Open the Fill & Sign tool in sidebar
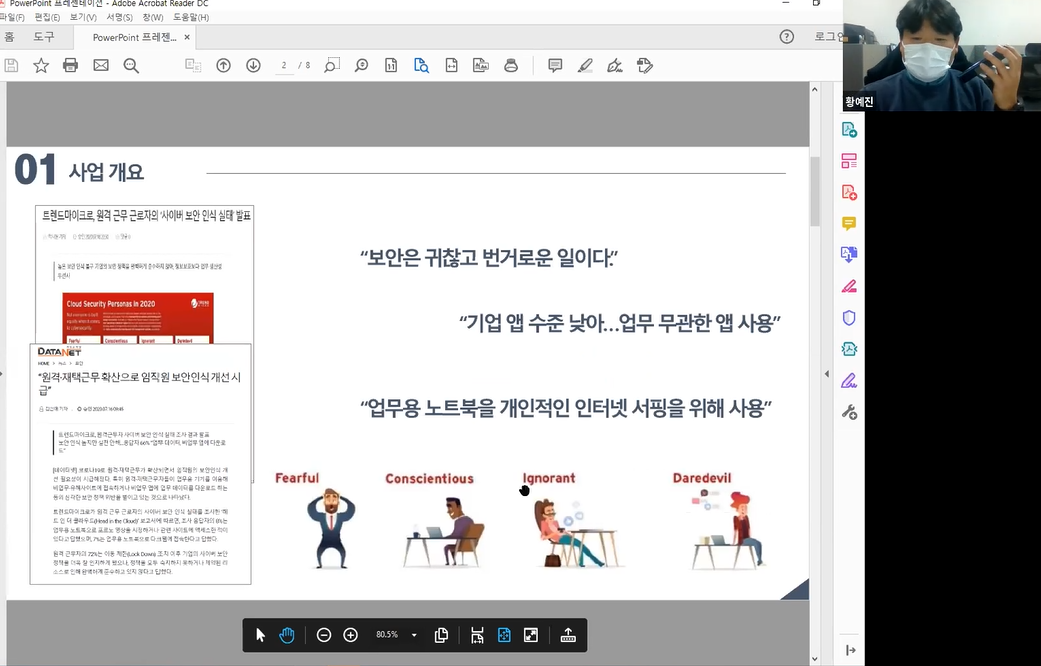Viewport: 1041px width, 666px height. (x=849, y=380)
